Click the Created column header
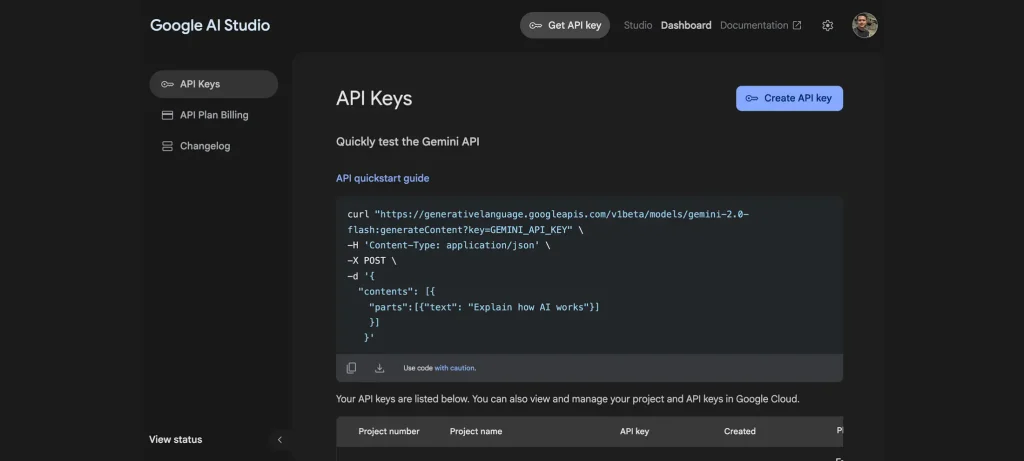This screenshot has height=461, width=1024. 740,431
